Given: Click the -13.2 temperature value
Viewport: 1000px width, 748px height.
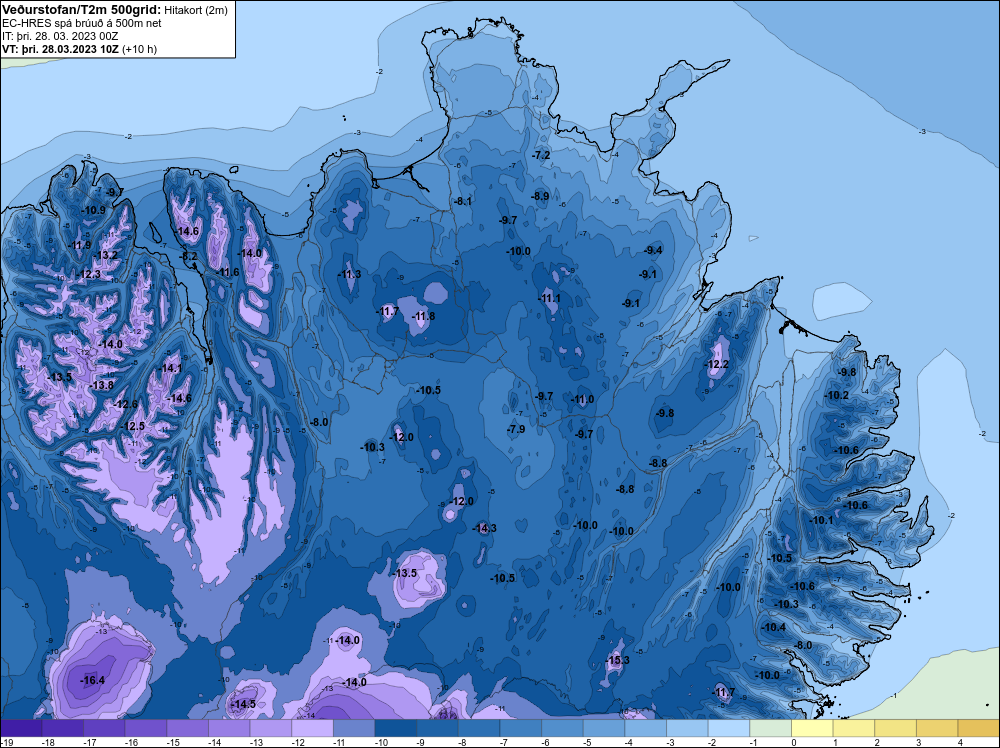Looking at the screenshot, I should (x=106, y=255).
